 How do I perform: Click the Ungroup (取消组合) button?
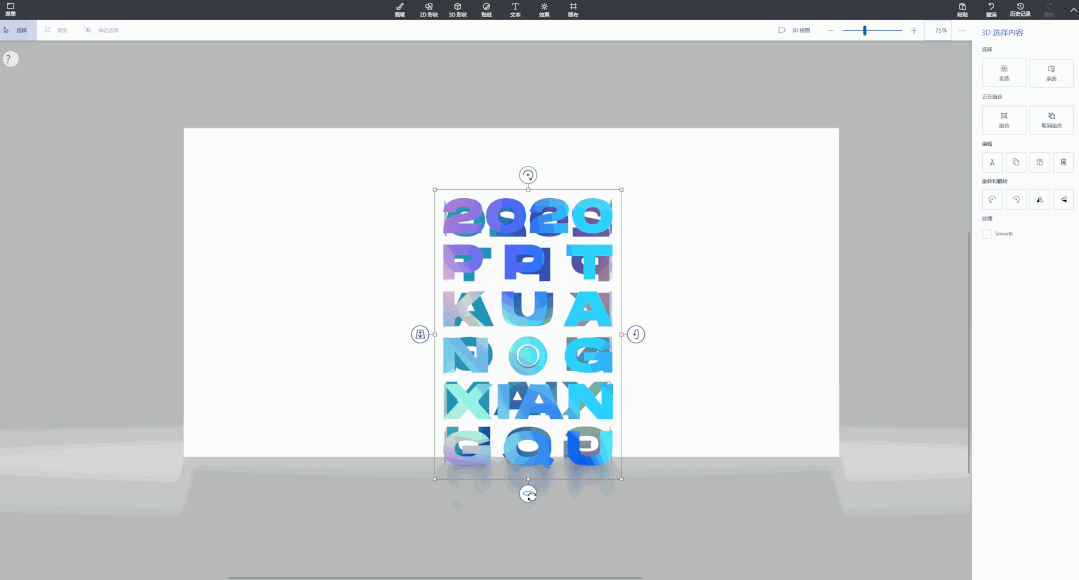pos(1051,120)
